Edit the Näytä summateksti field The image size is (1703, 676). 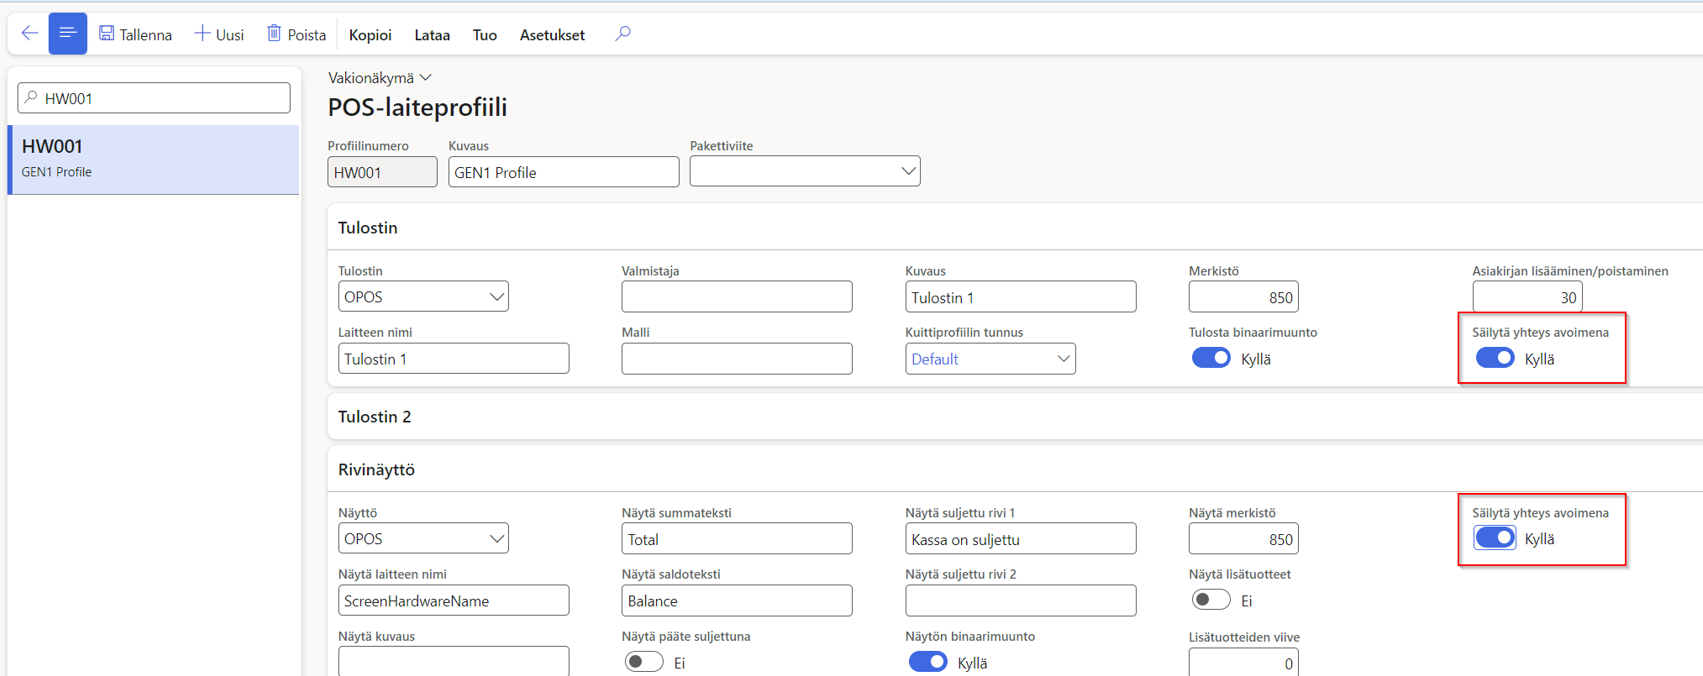coord(737,539)
